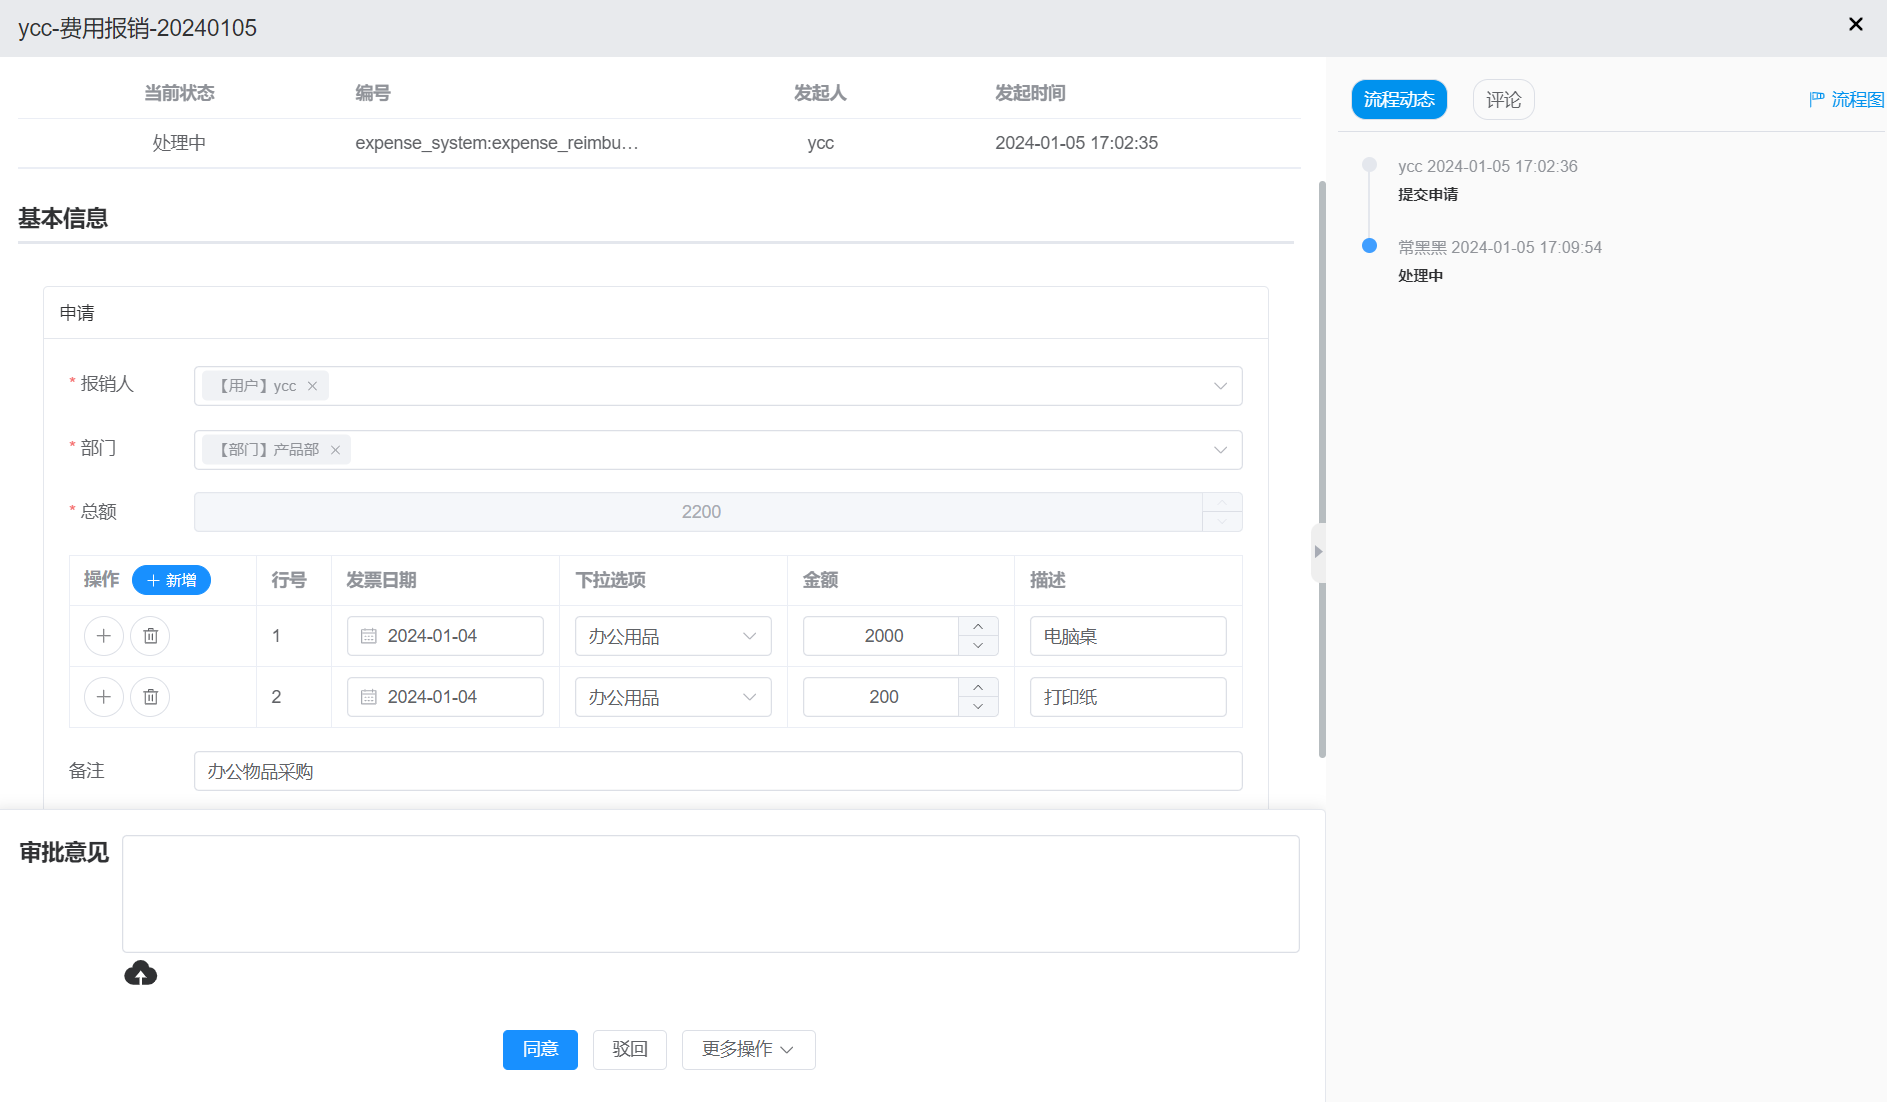
Task: Click the 流程图 flag icon
Action: [x=1817, y=99]
